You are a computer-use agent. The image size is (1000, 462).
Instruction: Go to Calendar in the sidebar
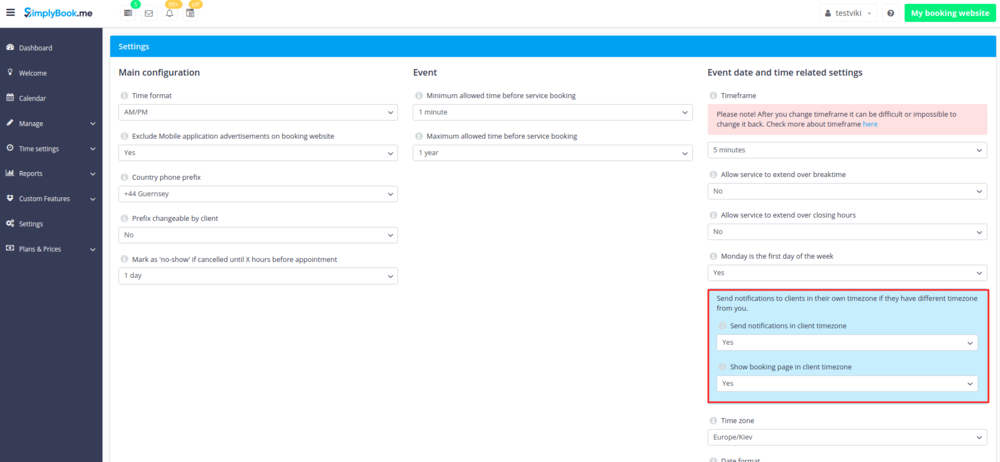pos(32,98)
